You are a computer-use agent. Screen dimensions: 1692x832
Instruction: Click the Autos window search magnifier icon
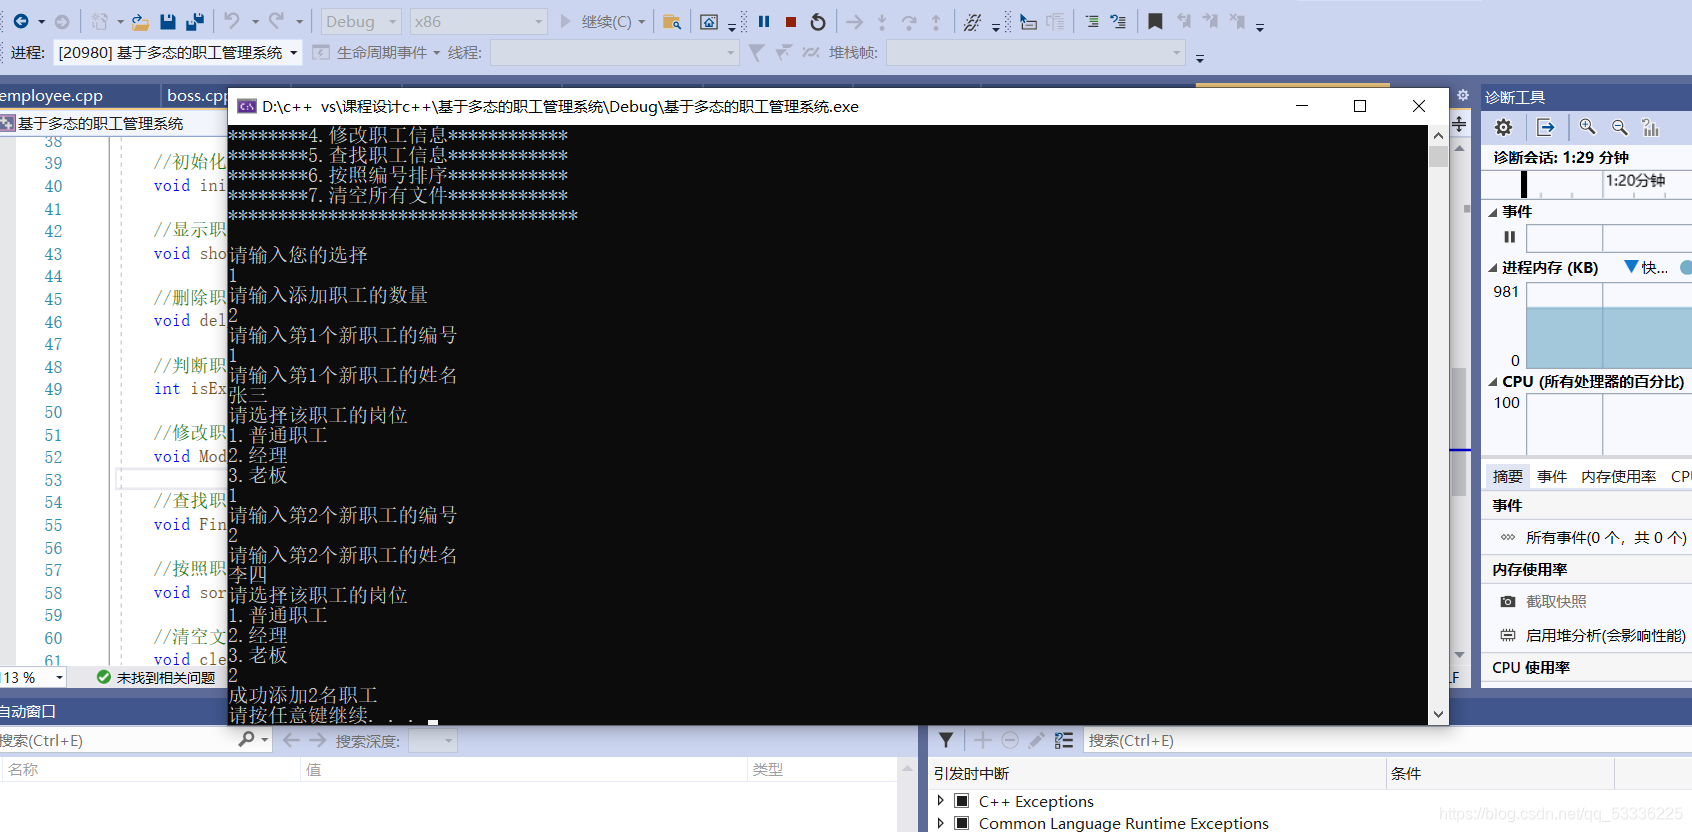tap(246, 740)
